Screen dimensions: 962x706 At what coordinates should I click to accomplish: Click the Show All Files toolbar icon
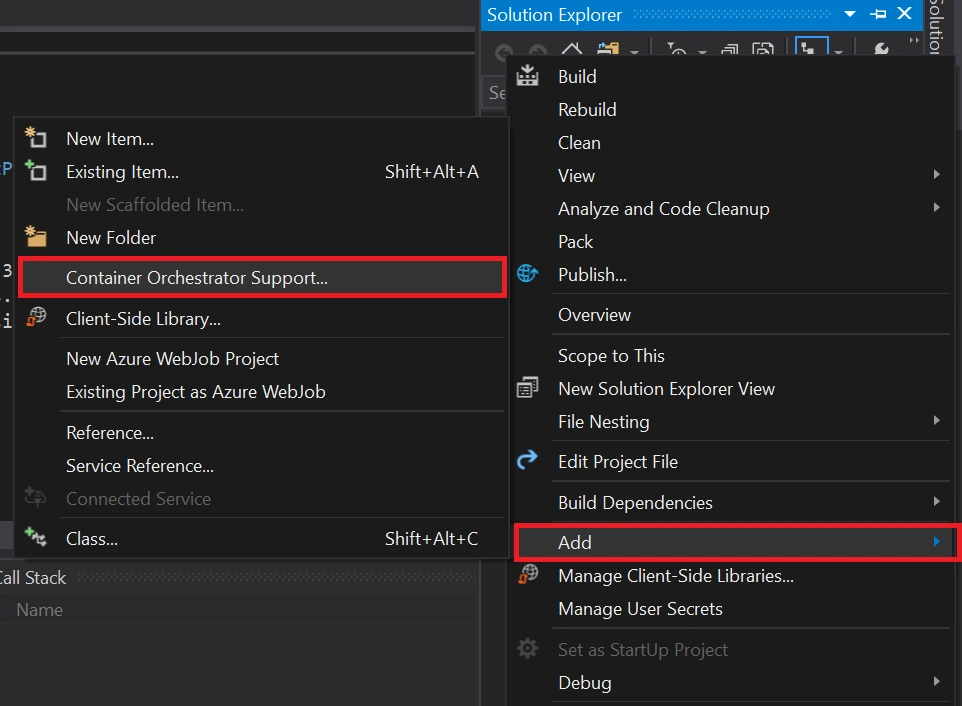(763, 49)
